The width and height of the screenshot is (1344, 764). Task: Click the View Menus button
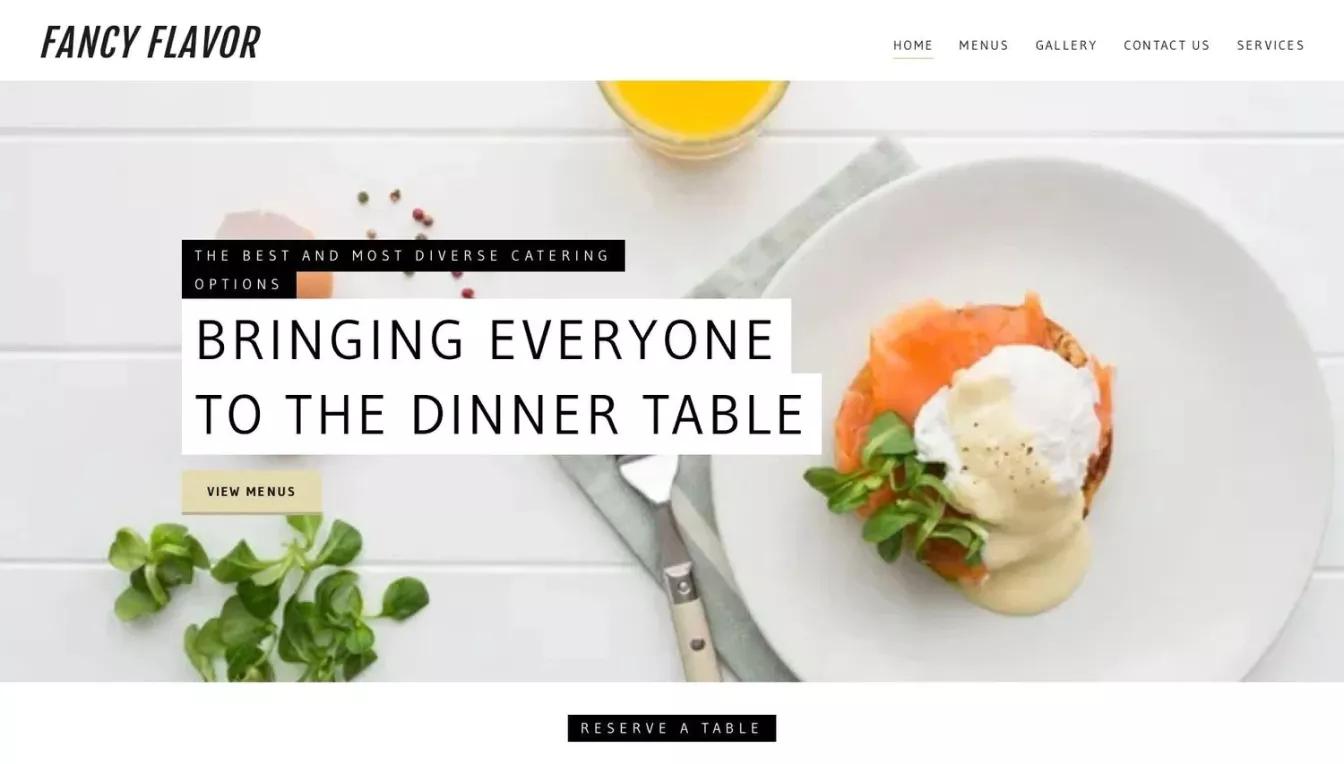(x=252, y=492)
